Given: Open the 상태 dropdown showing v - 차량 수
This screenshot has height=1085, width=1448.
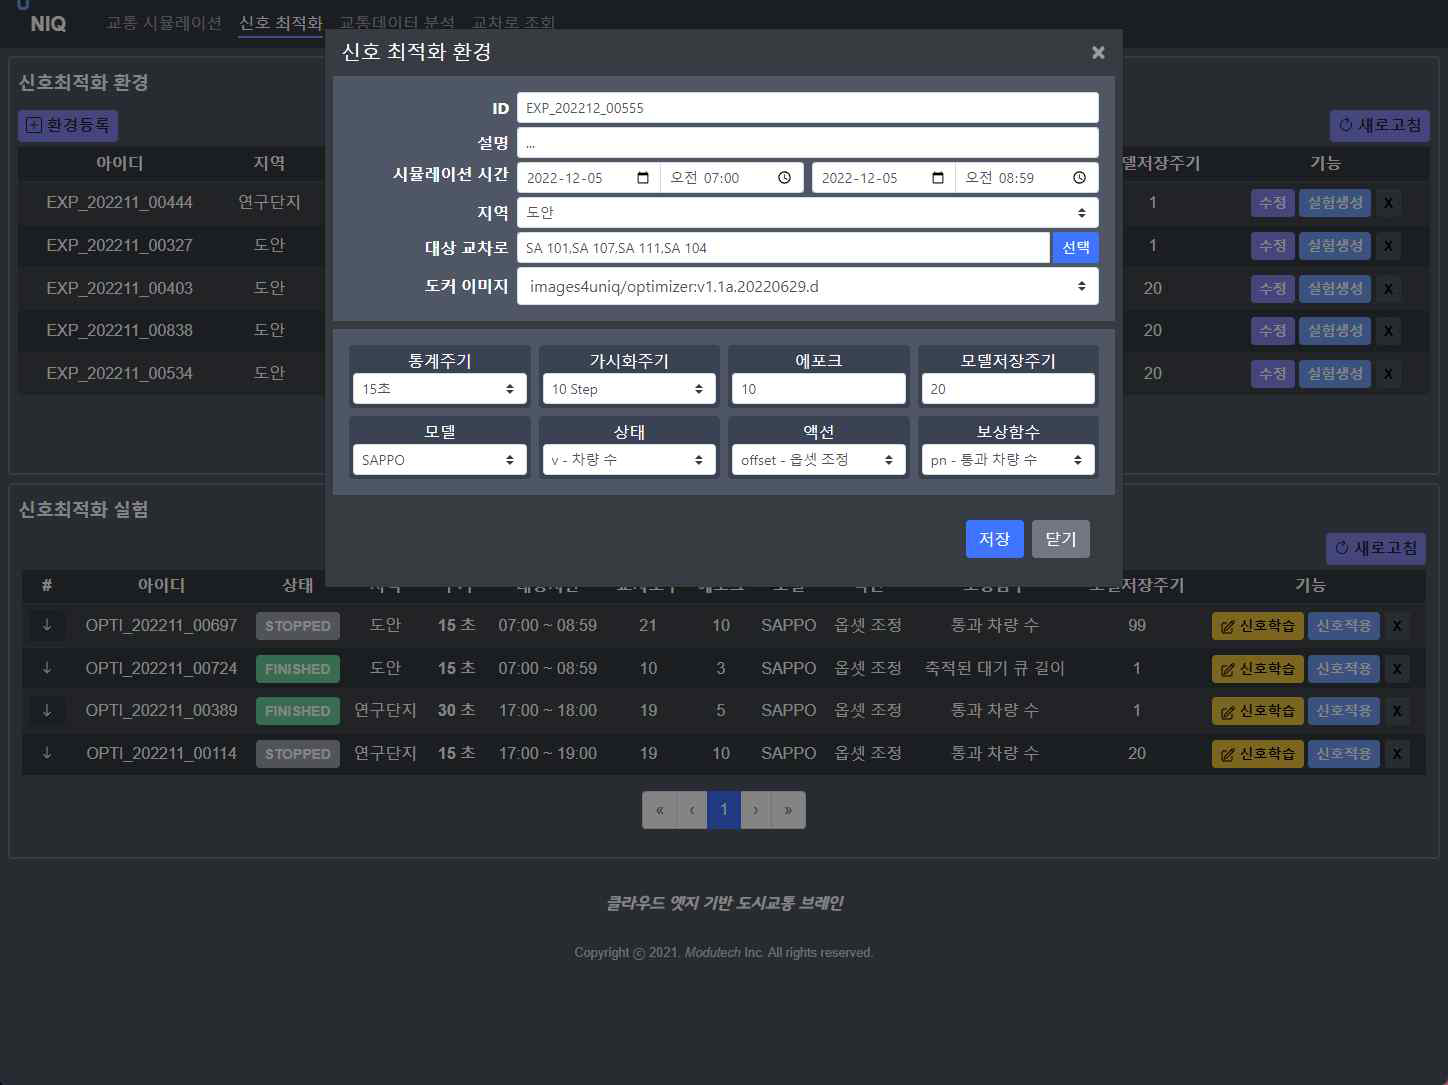Looking at the screenshot, I should (x=629, y=460).
